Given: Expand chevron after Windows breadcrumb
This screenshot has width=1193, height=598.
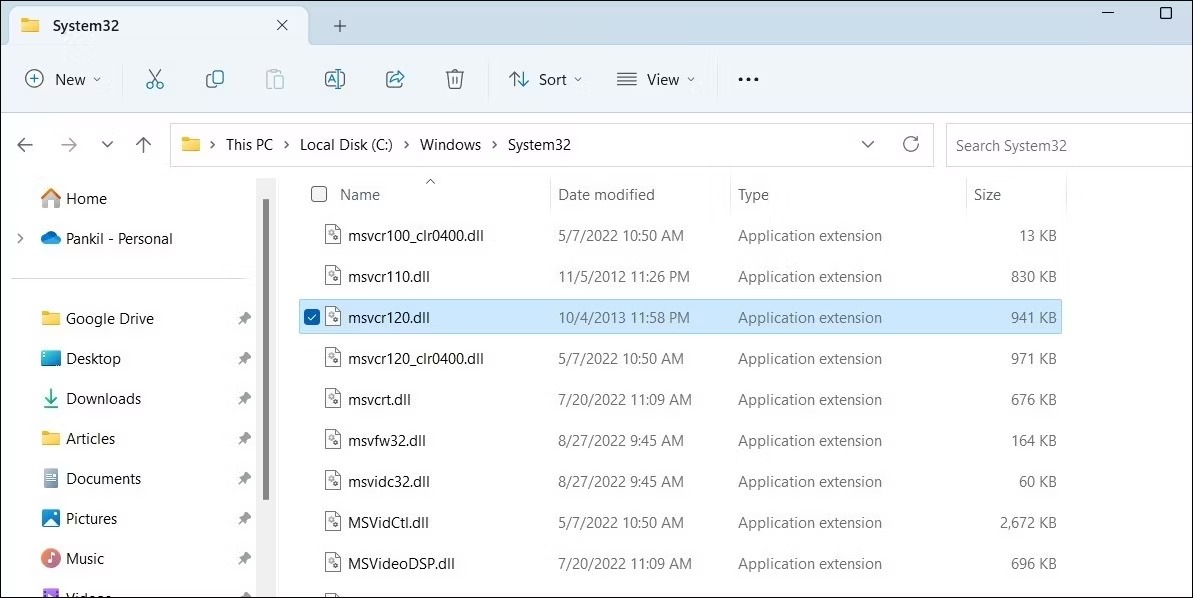Looking at the screenshot, I should 495,145.
